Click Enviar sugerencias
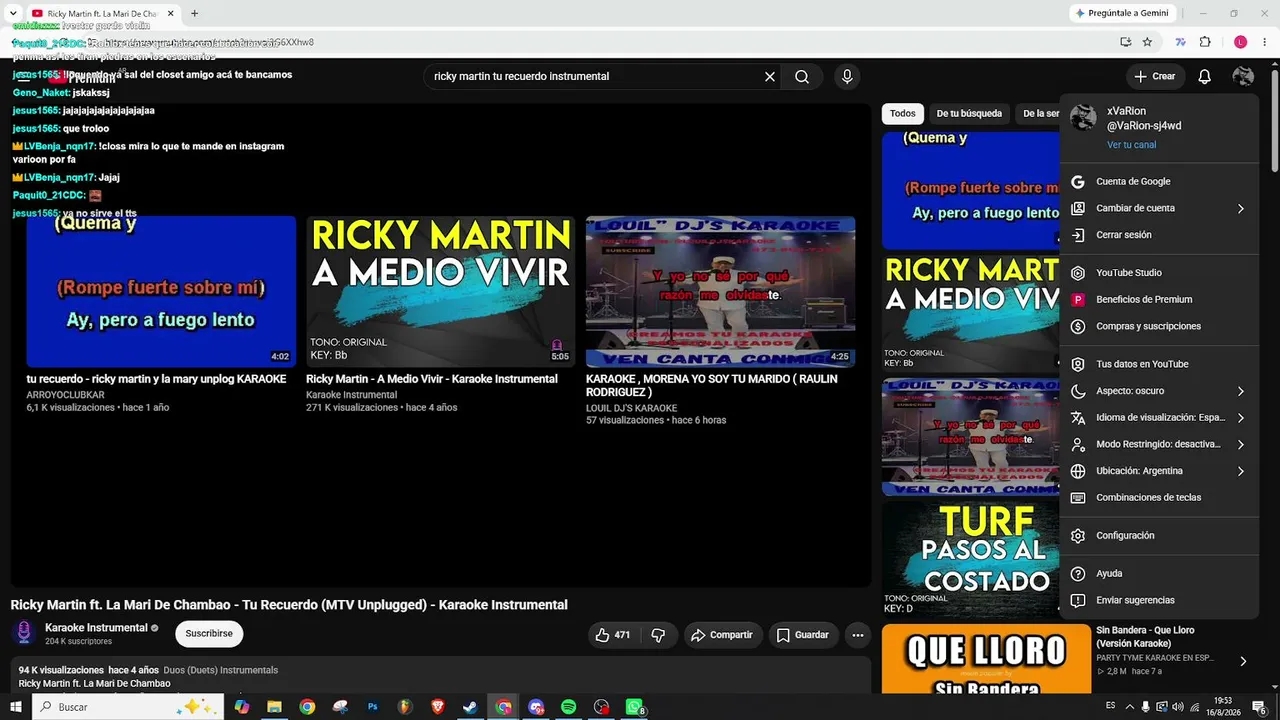1280x720 pixels. point(1159,600)
